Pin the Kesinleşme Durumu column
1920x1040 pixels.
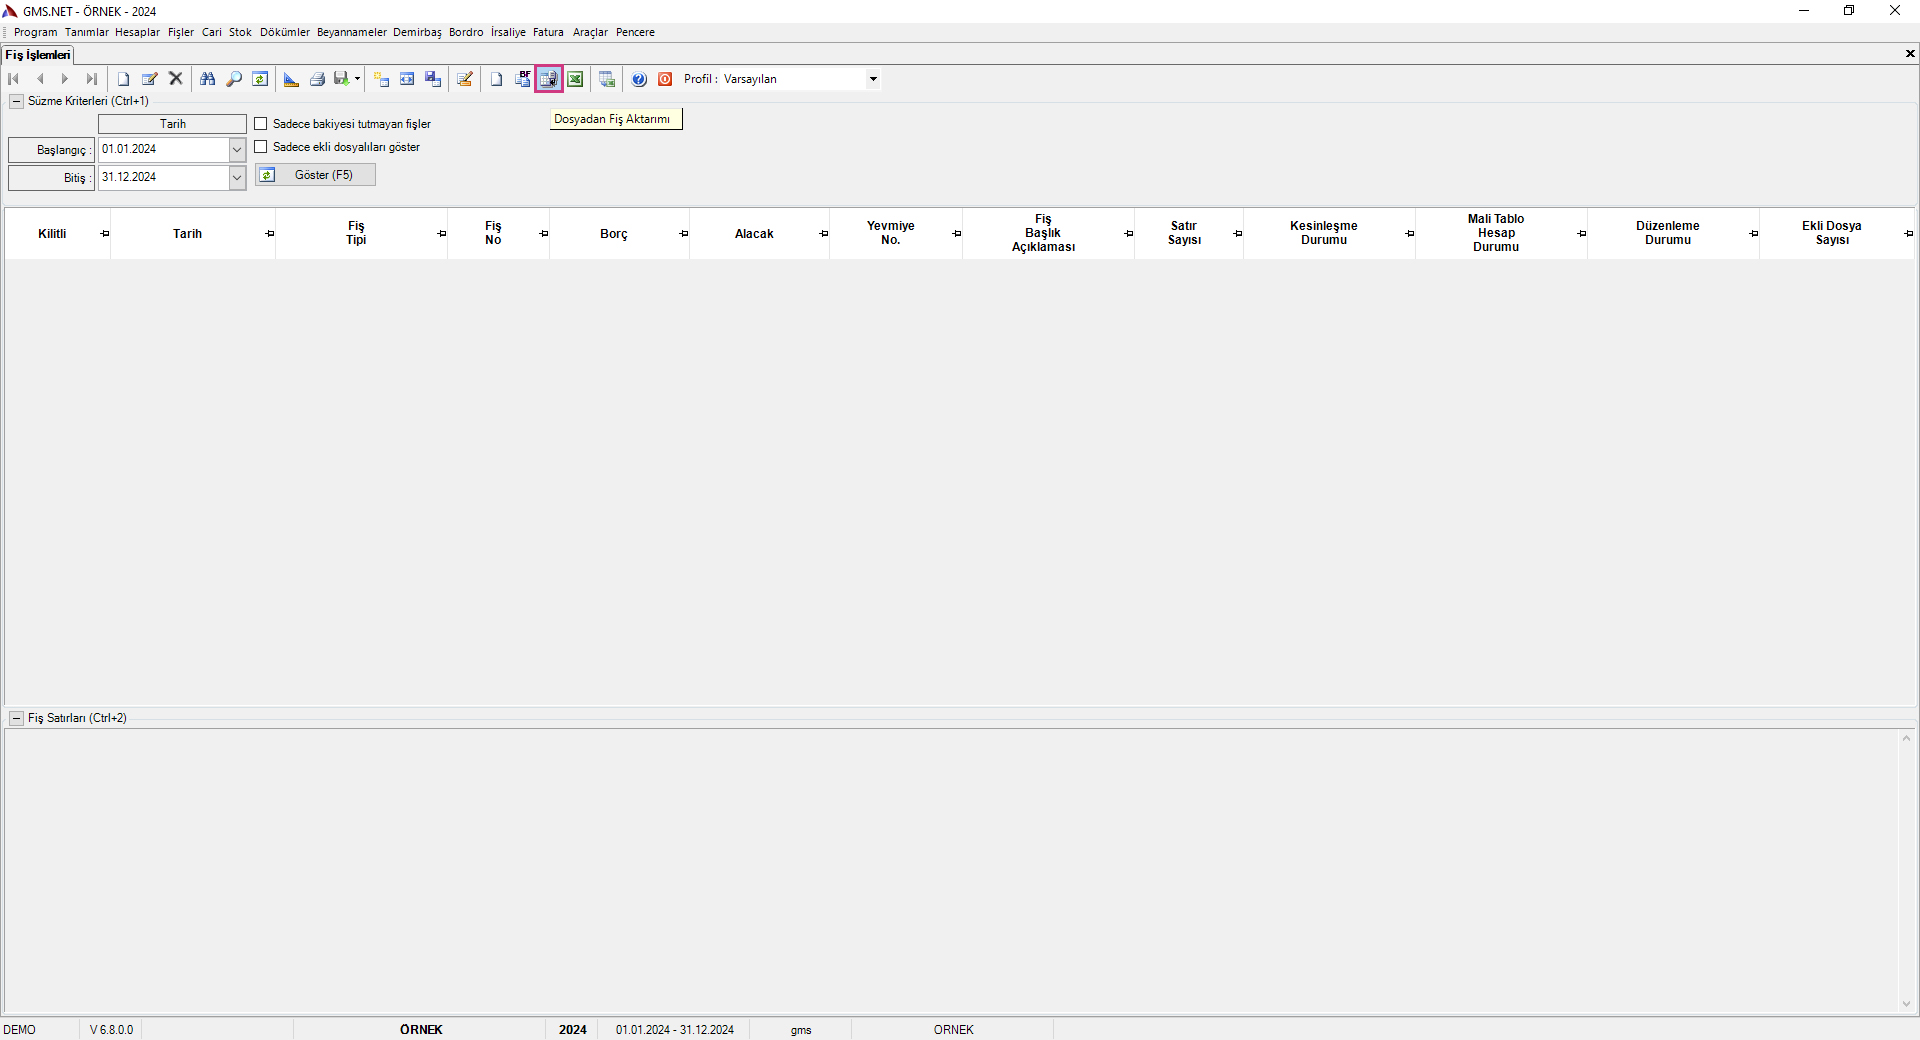click(x=1410, y=234)
